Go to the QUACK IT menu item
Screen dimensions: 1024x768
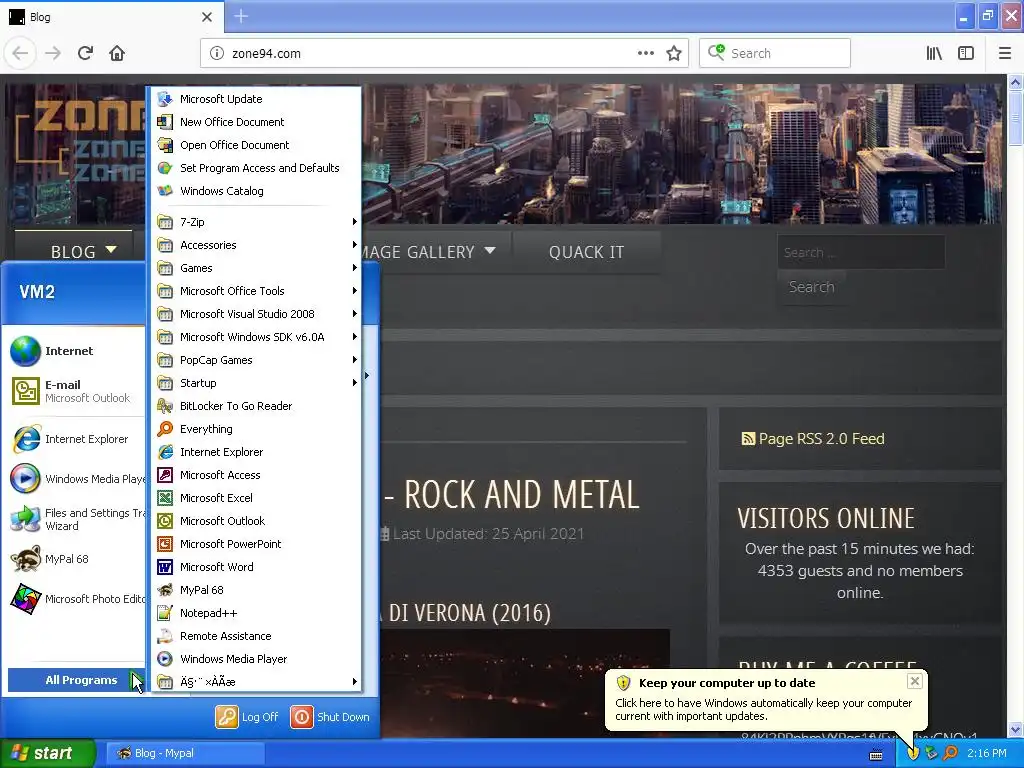pos(586,252)
